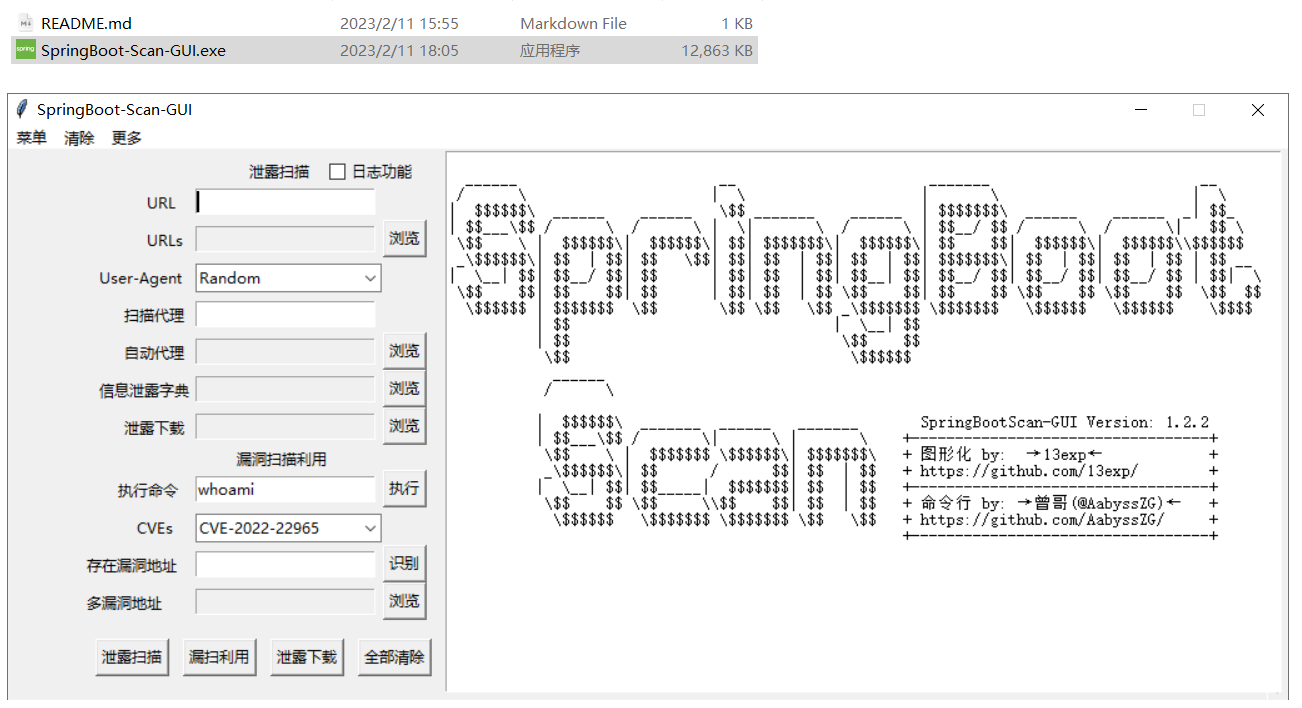Click the 漏扫利用 button

tap(219, 657)
